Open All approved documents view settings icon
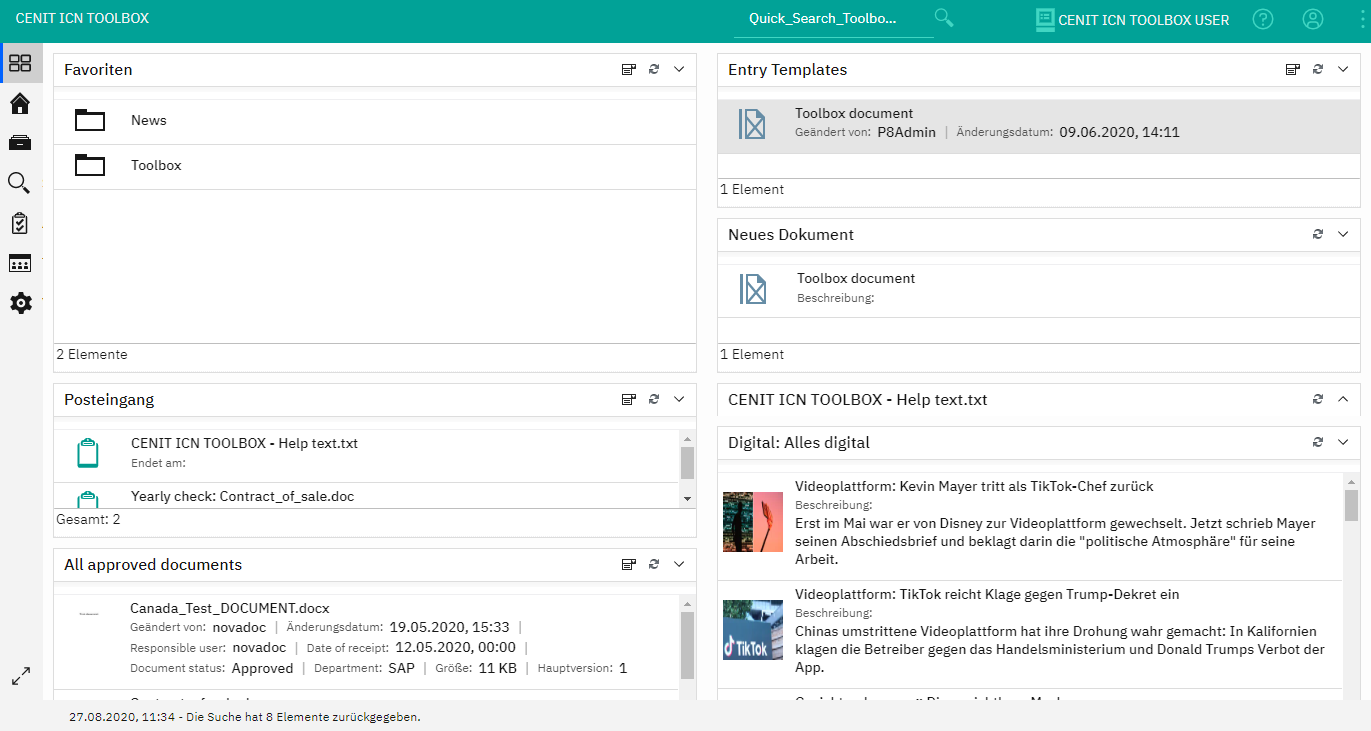The width and height of the screenshot is (1371, 731). 629,564
